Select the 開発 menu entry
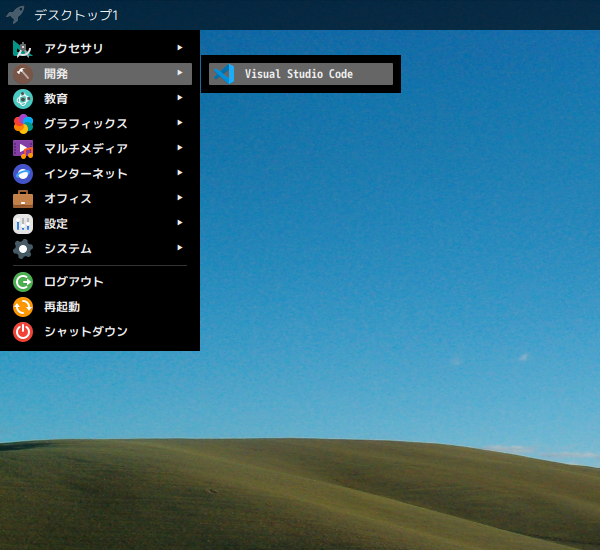The image size is (600, 550). (100, 74)
